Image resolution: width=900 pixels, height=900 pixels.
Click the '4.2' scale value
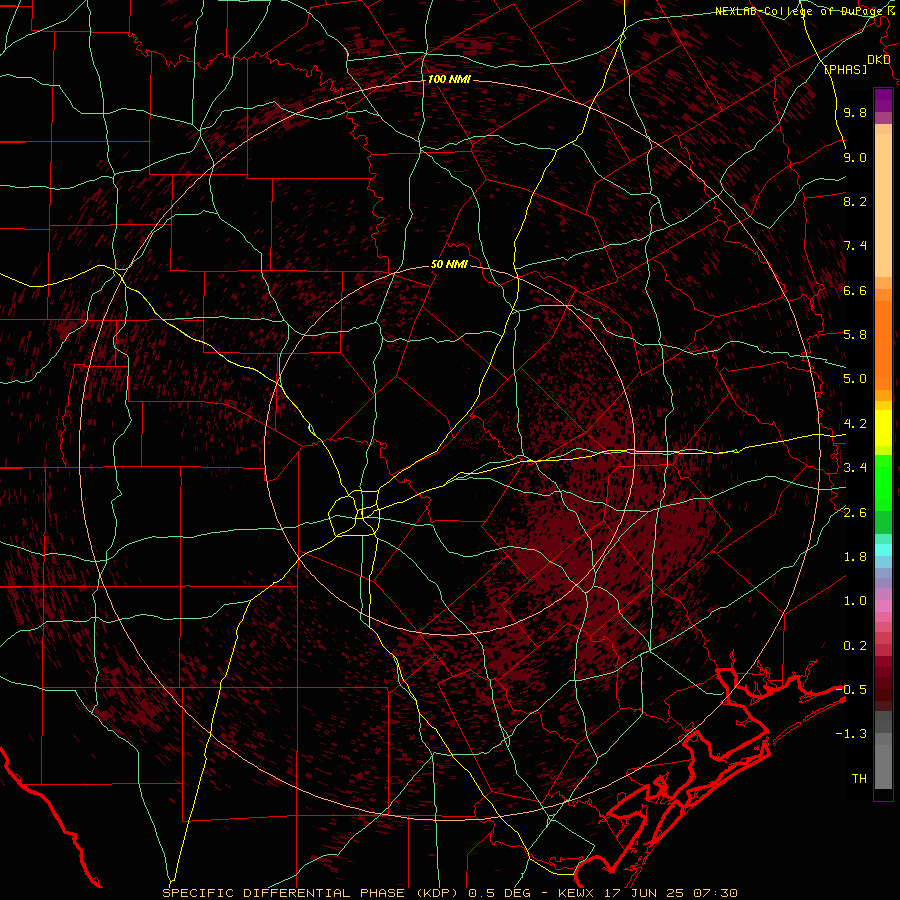[x=855, y=424]
